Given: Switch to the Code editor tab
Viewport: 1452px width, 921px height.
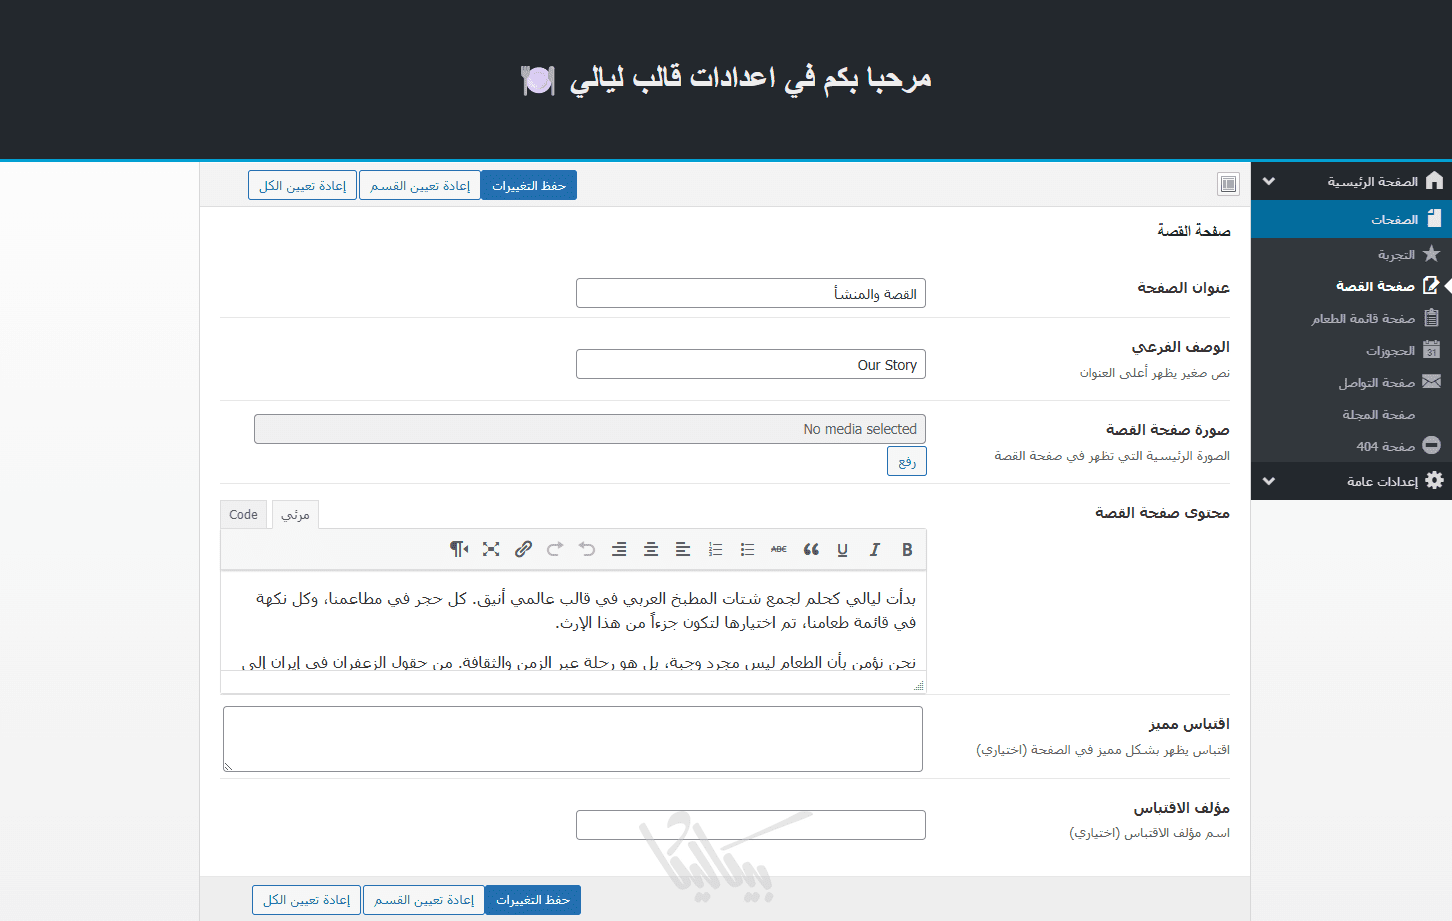Looking at the screenshot, I should (x=243, y=515).
